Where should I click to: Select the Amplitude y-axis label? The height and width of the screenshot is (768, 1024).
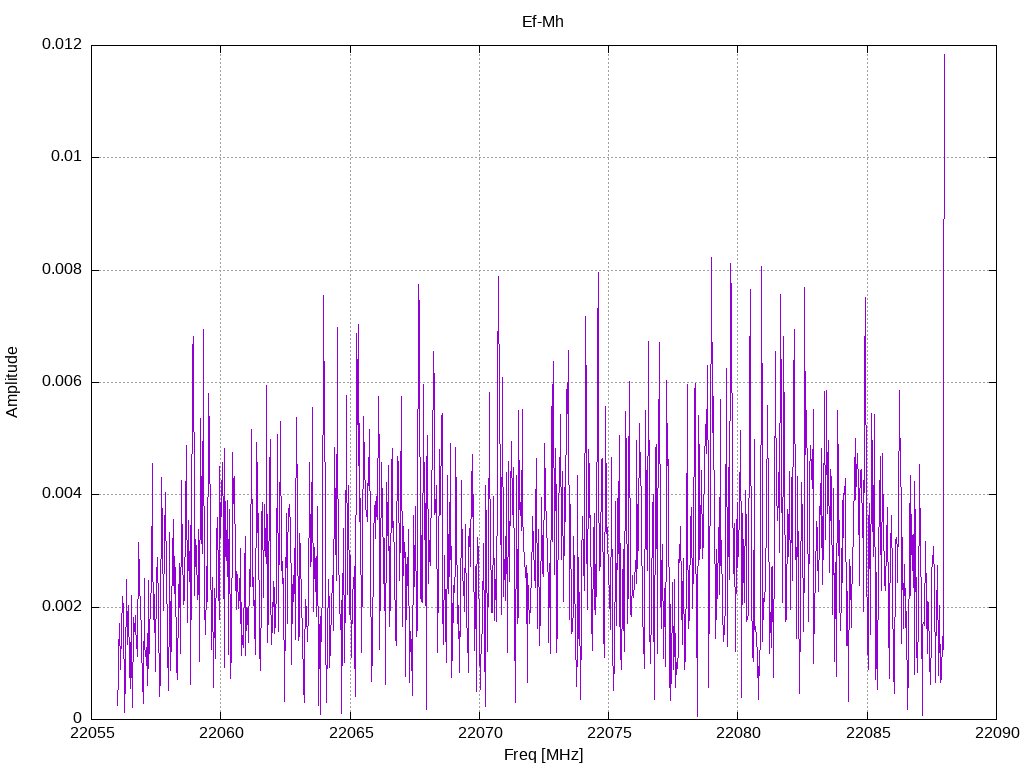12,382
